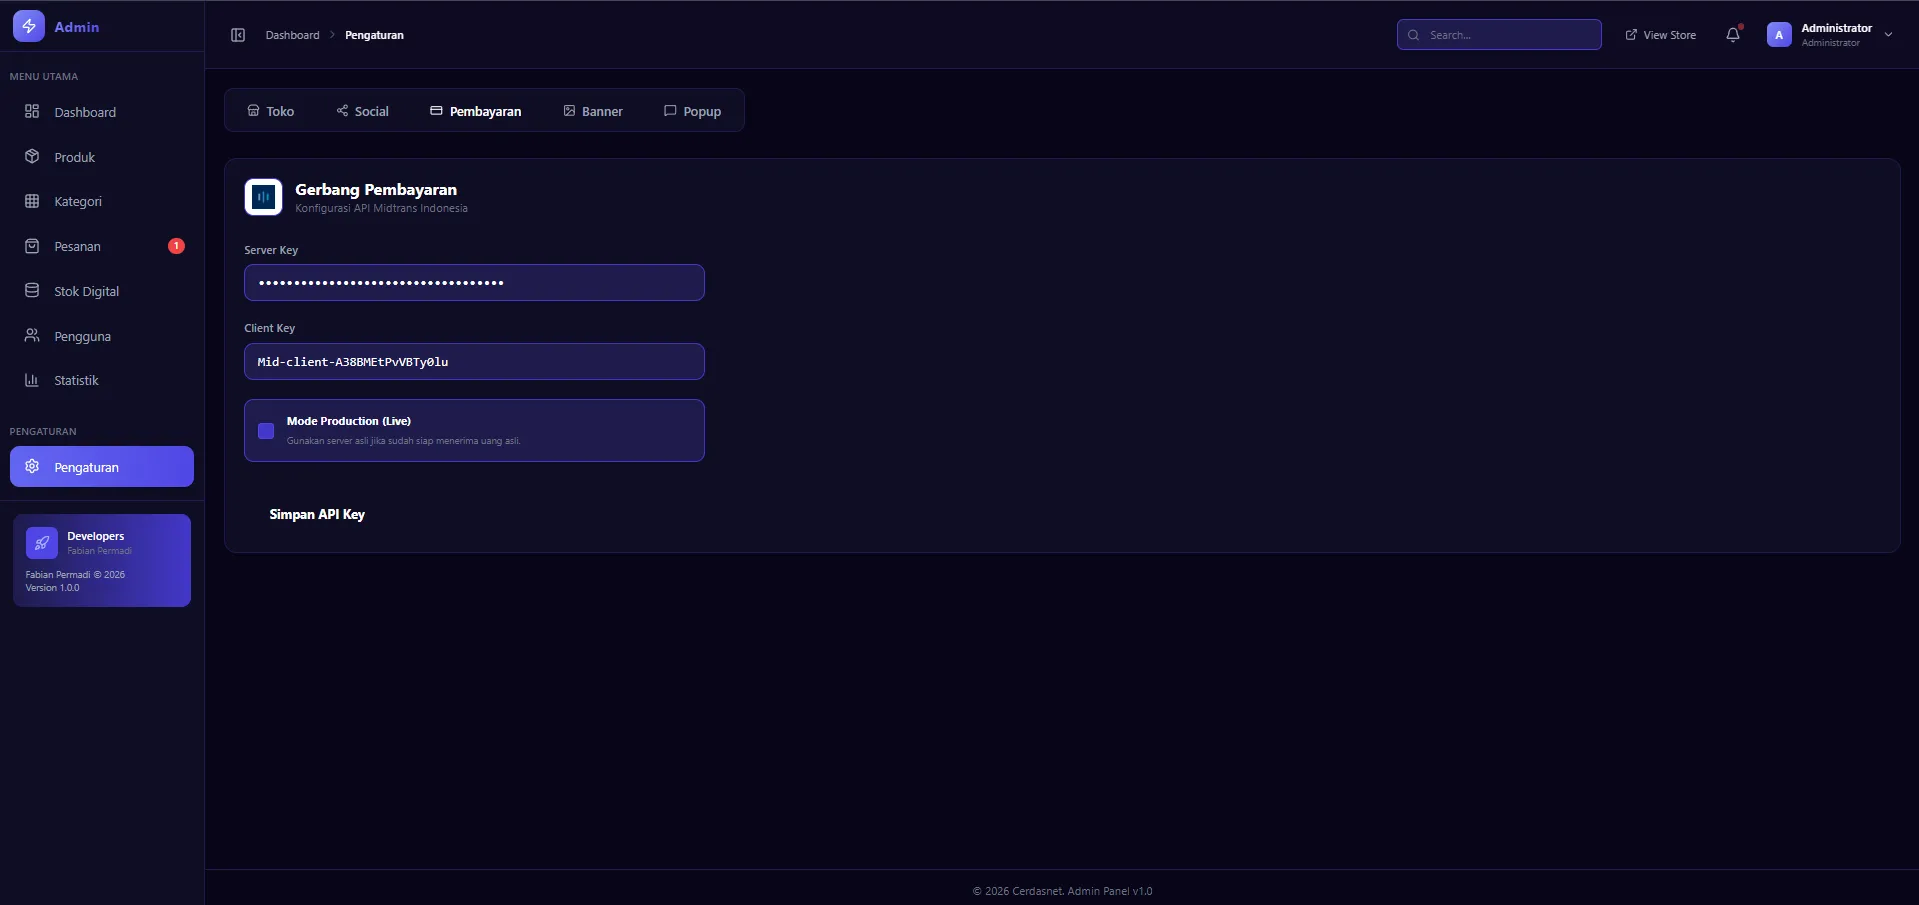Screen dimensions: 1919x905
Task: Click the administrator avatar icon
Action: [1779, 35]
